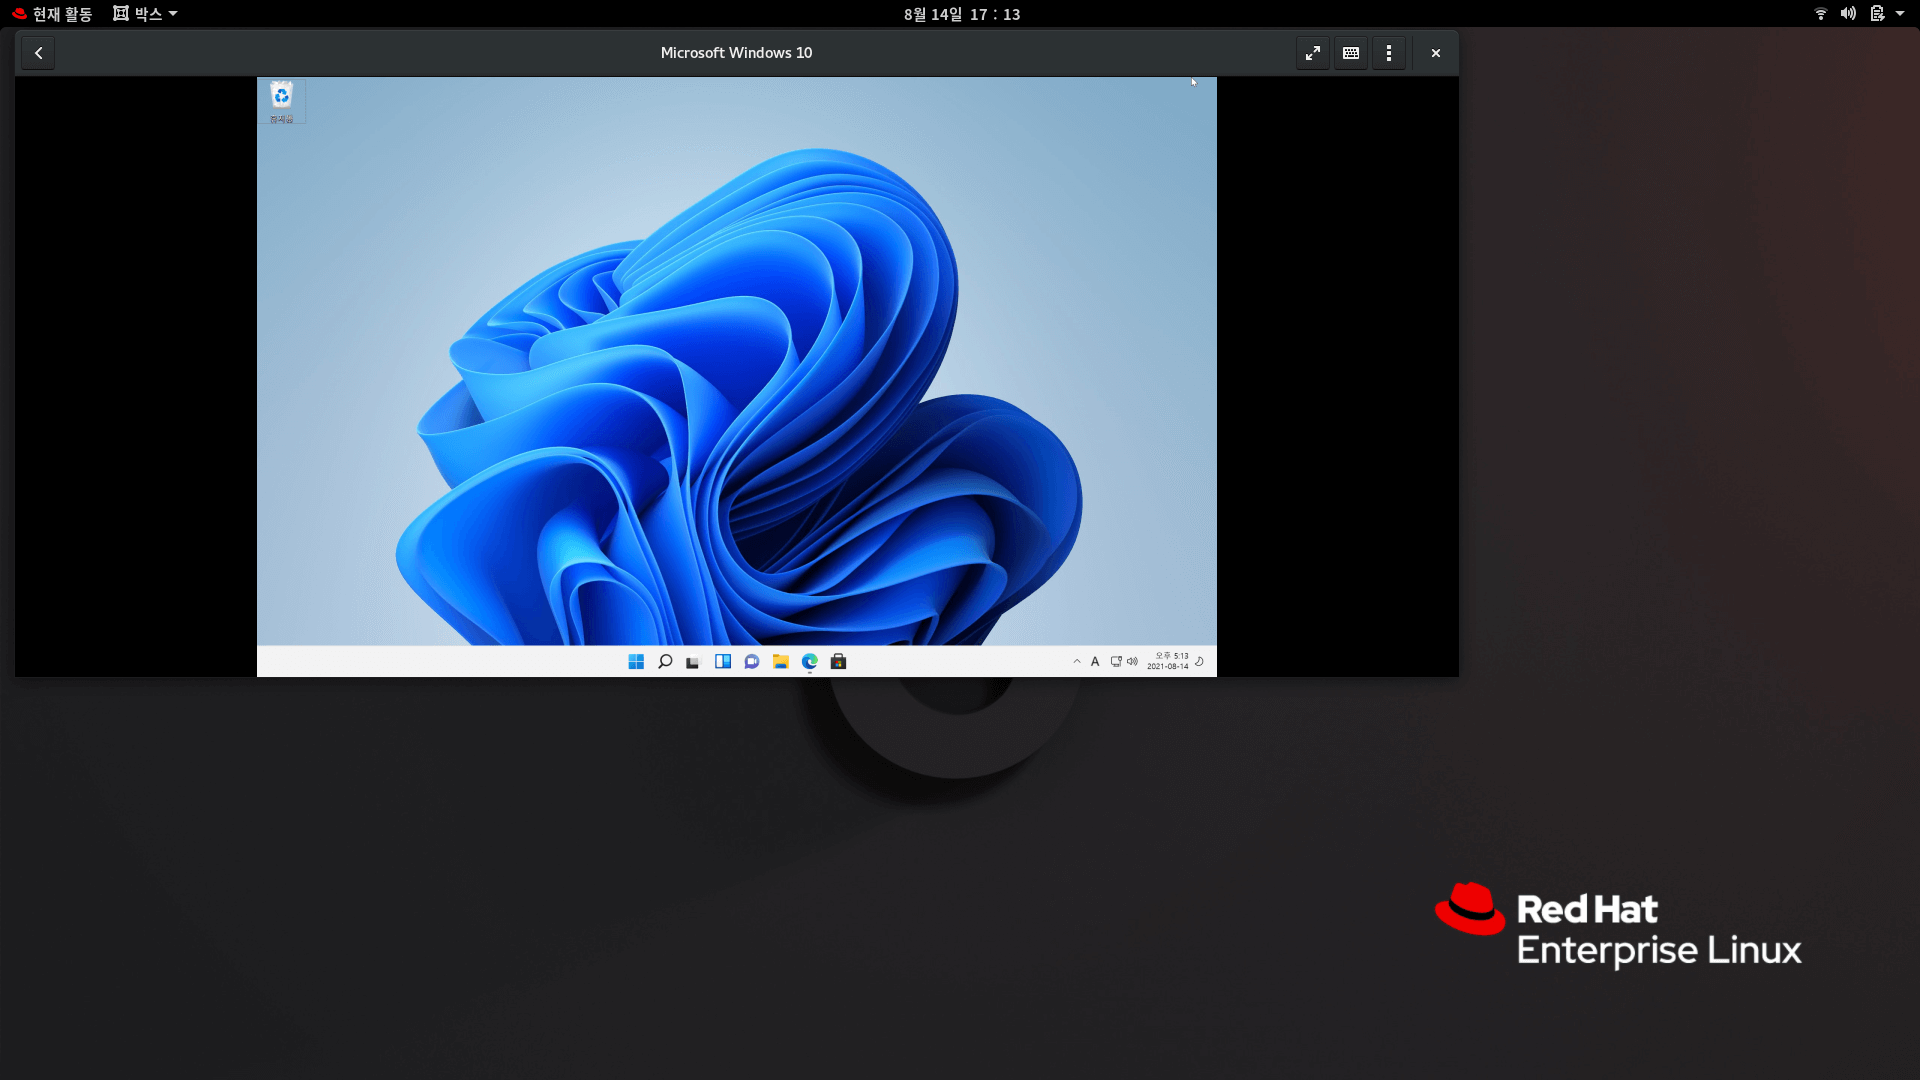The width and height of the screenshot is (1920, 1080).
Task: Click the host Wi-Fi status icon
Action: [x=1821, y=14]
